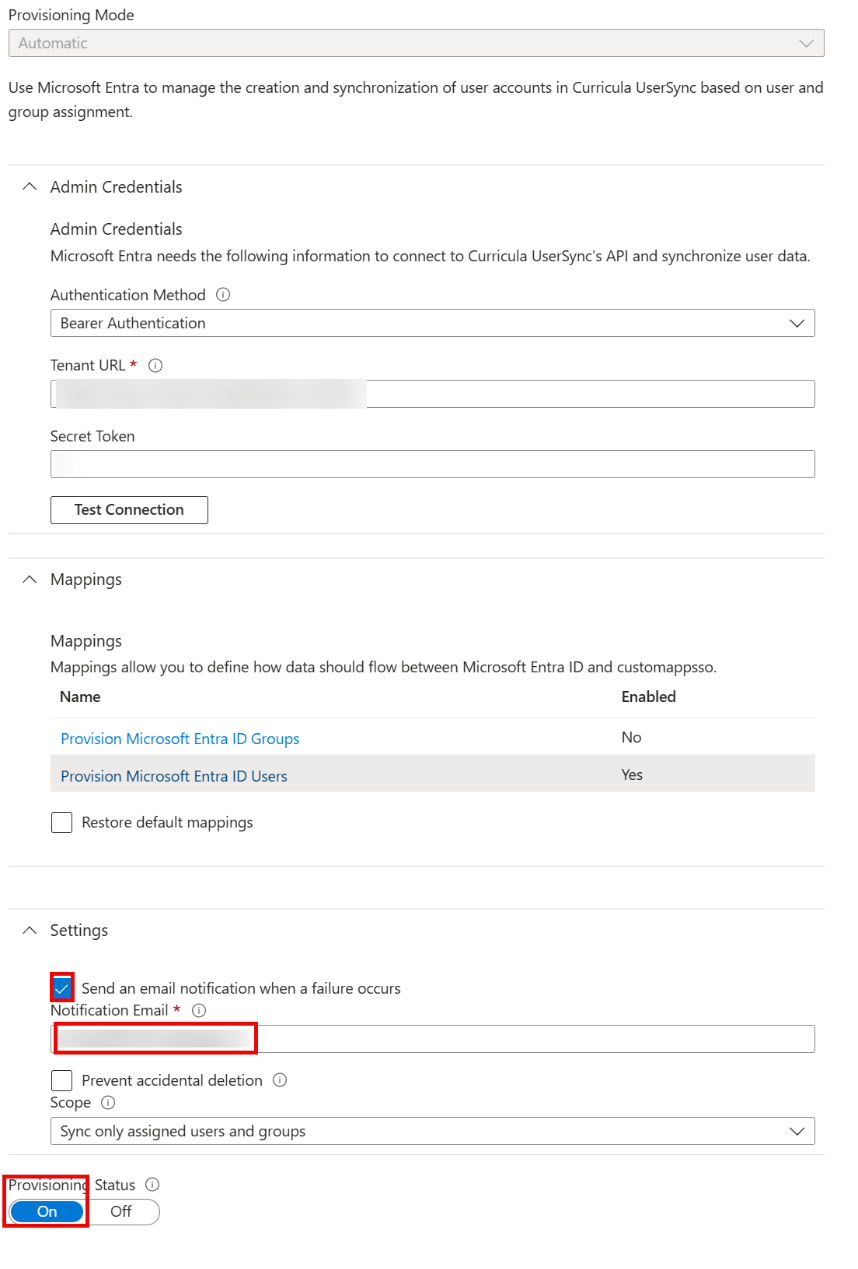Viewport: 858px width, 1269px height.
Task: Click the info icon beside Authentication Method
Action: tap(223, 294)
